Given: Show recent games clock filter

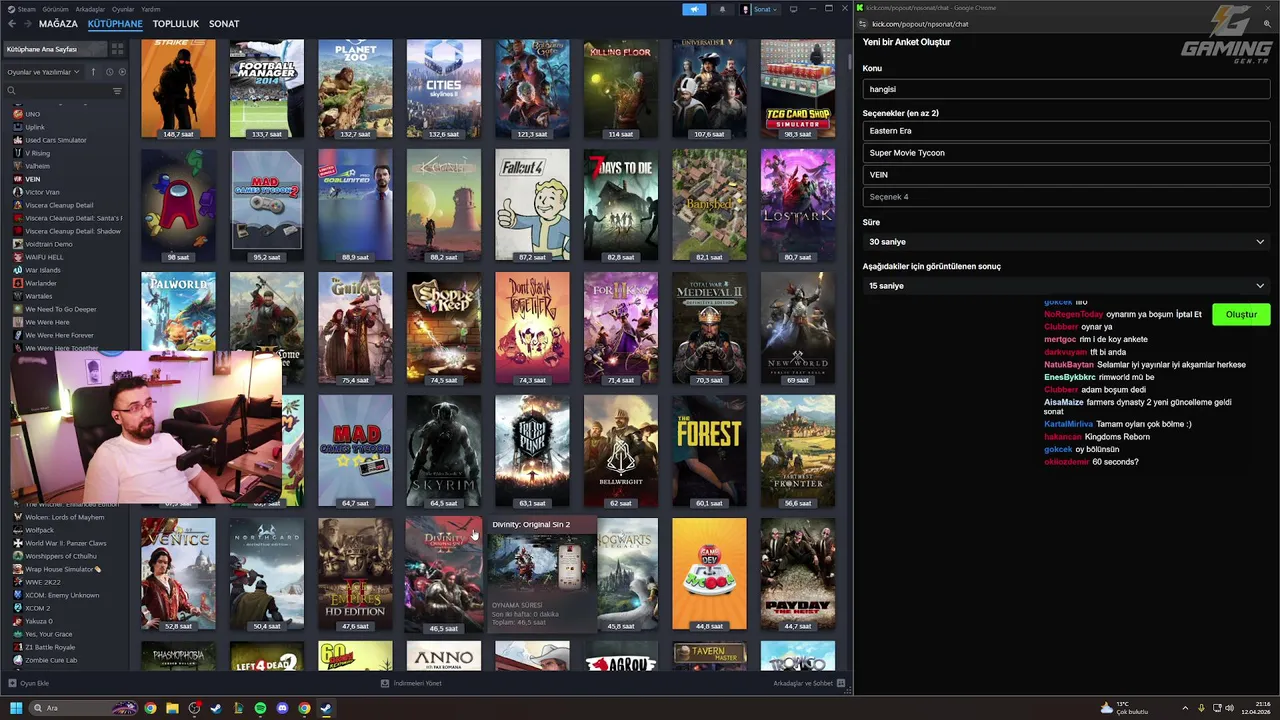Looking at the screenshot, I should pyautogui.click(x=109, y=72).
